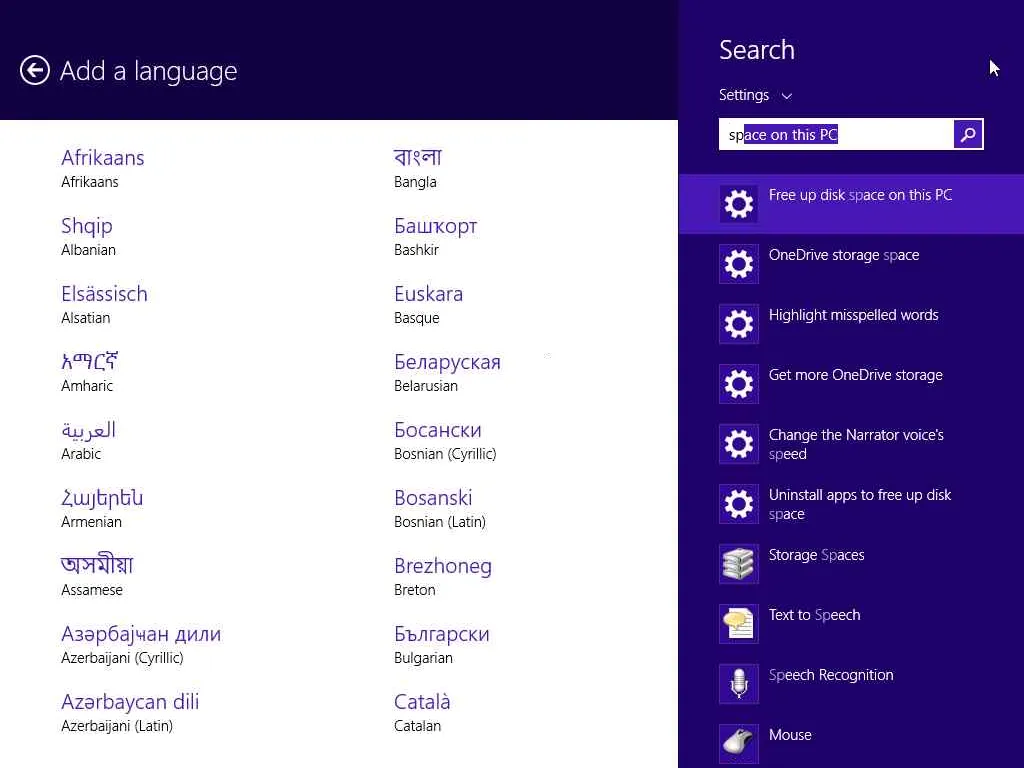Open Uninstall apps to free up disk space
This screenshot has height=768, width=1024.
click(852, 505)
